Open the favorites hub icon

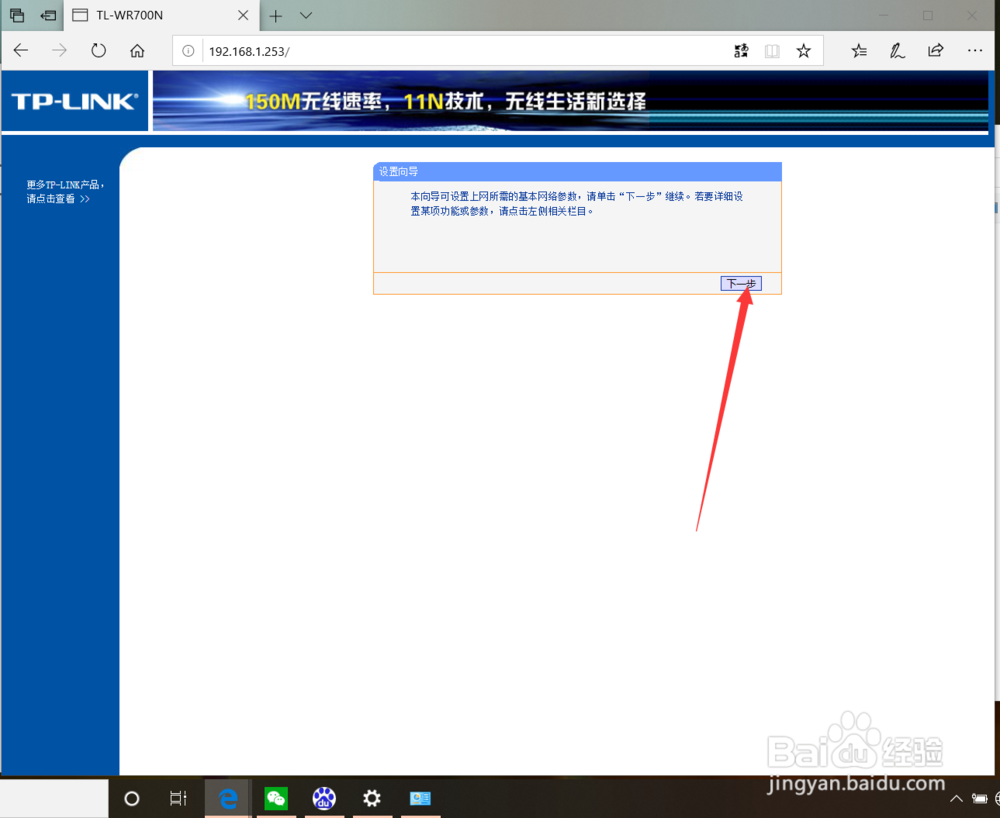point(859,51)
